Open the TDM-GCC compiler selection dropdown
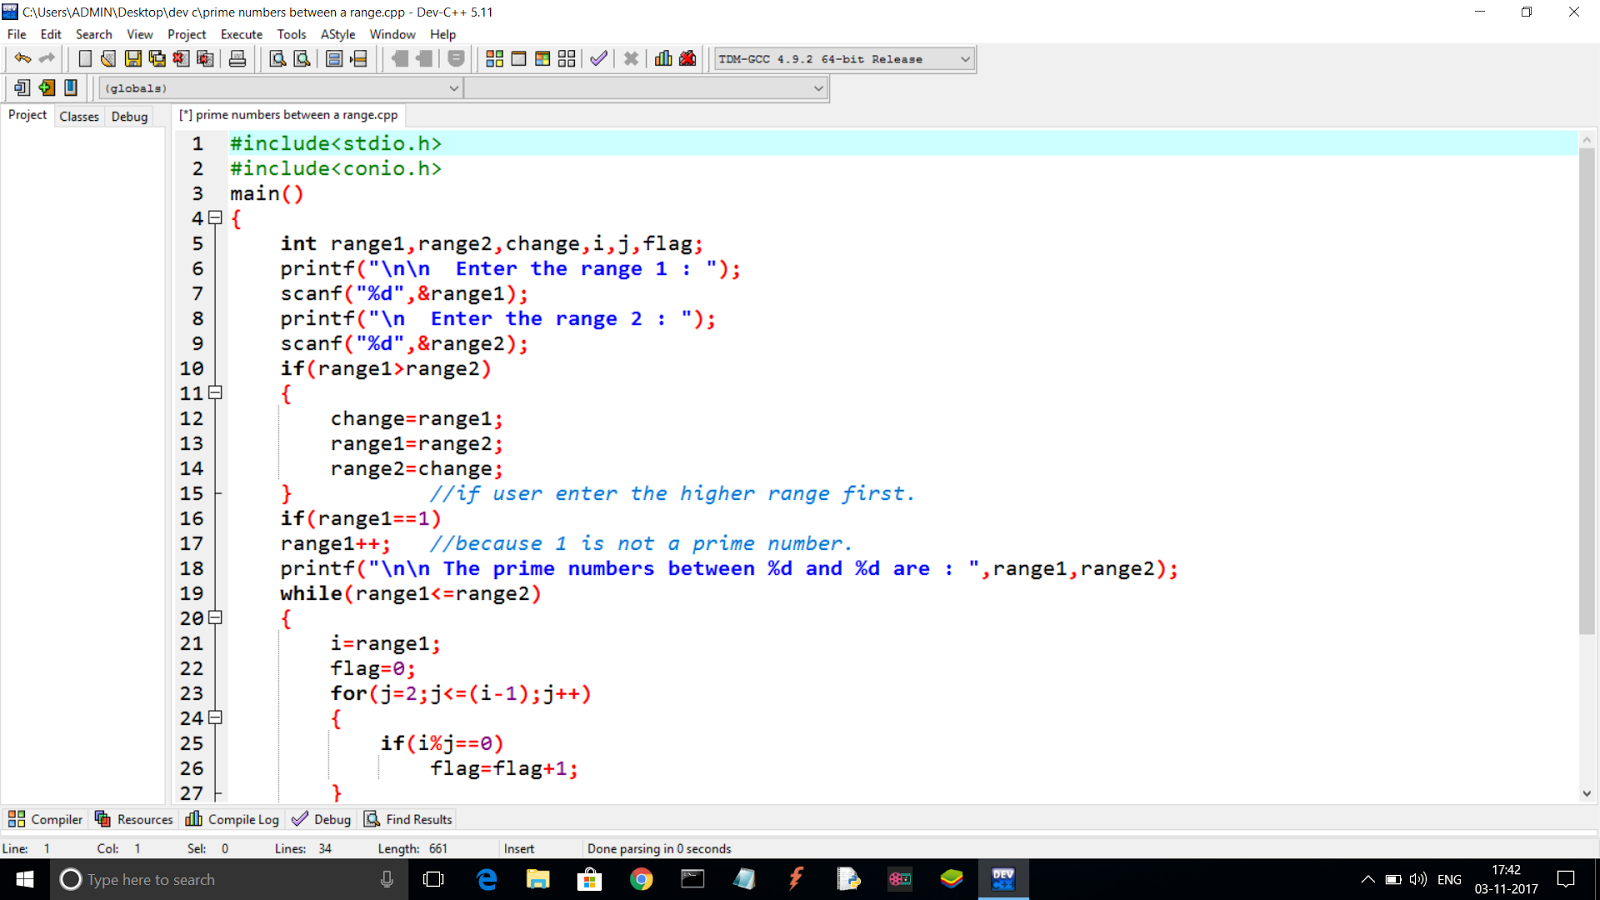 [963, 58]
